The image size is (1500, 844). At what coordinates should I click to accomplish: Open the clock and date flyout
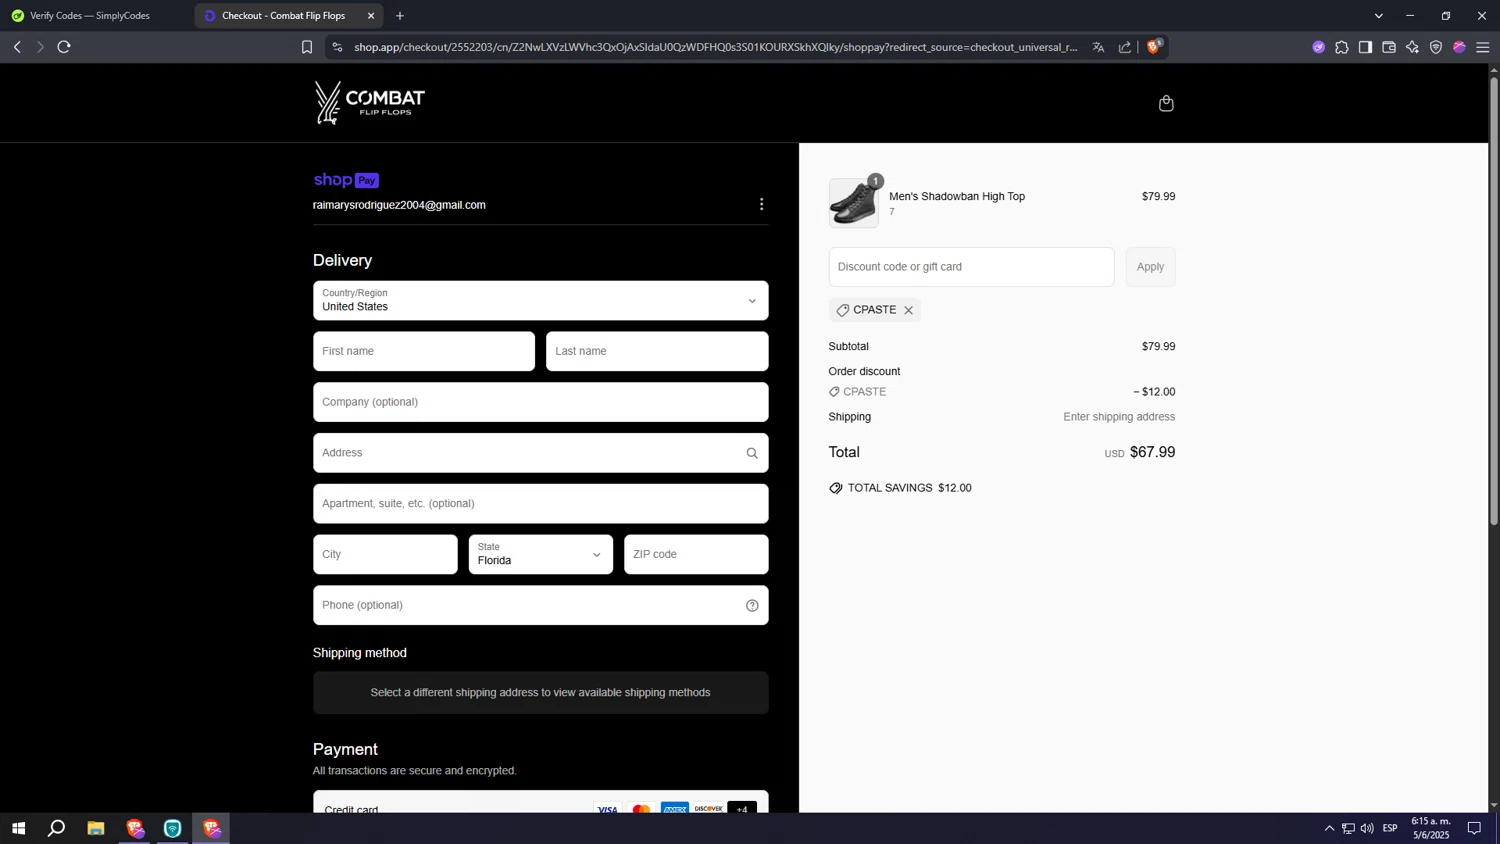click(1431, 828)
